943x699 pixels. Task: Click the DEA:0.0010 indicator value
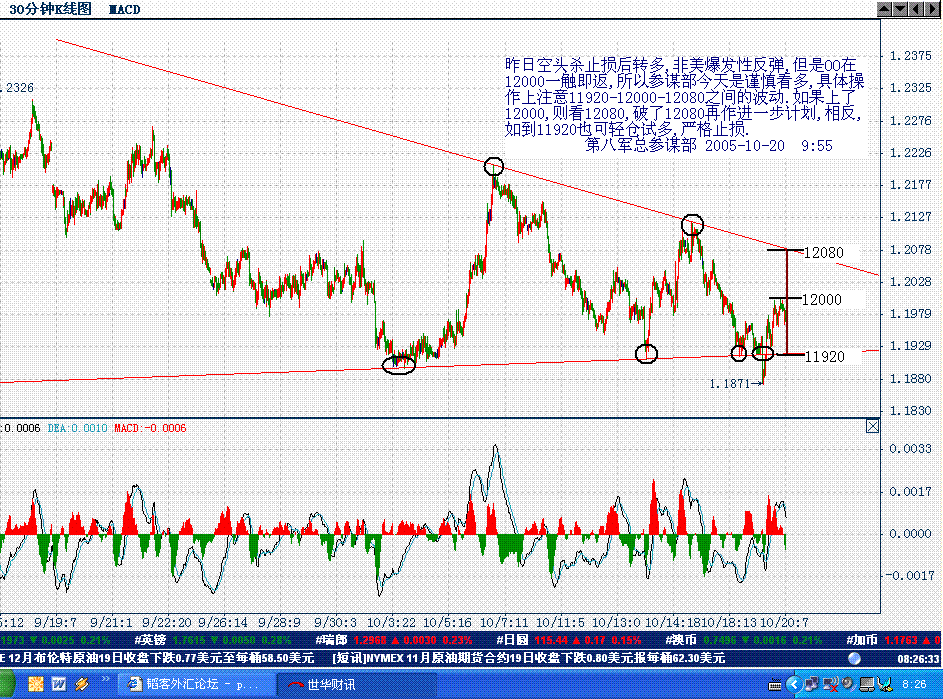pos(77,428)
